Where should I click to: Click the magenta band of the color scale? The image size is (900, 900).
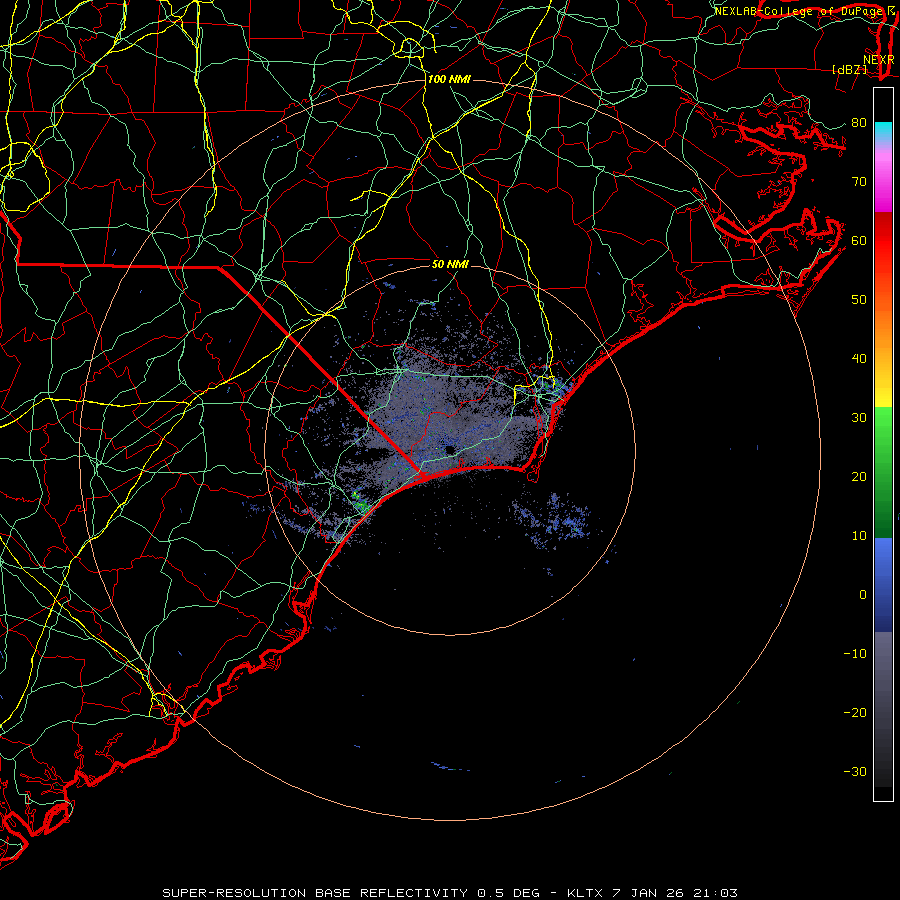pyautogui.click(x=883, y=183)
